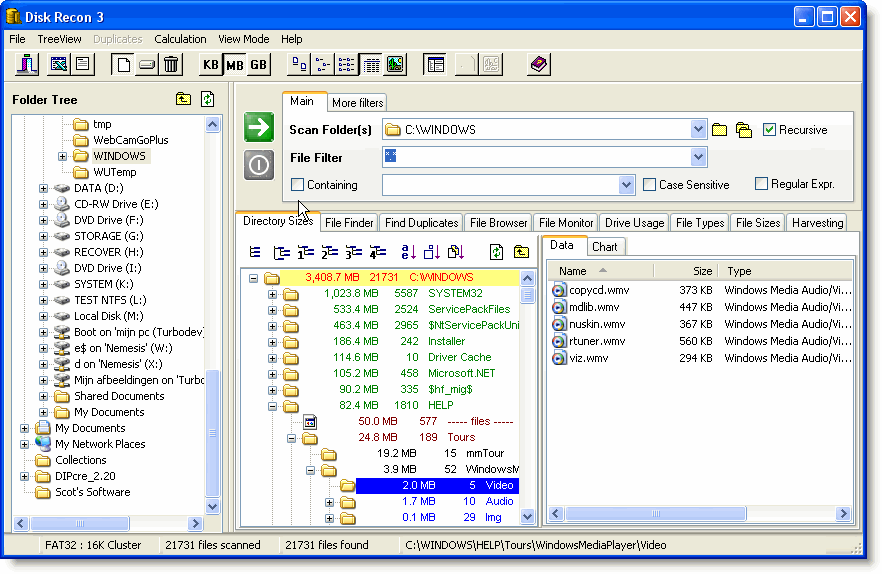Click the Folder Tree vertical scrollbar down arrow
This screenshot has width=882, height=574.
pos(212,506)
